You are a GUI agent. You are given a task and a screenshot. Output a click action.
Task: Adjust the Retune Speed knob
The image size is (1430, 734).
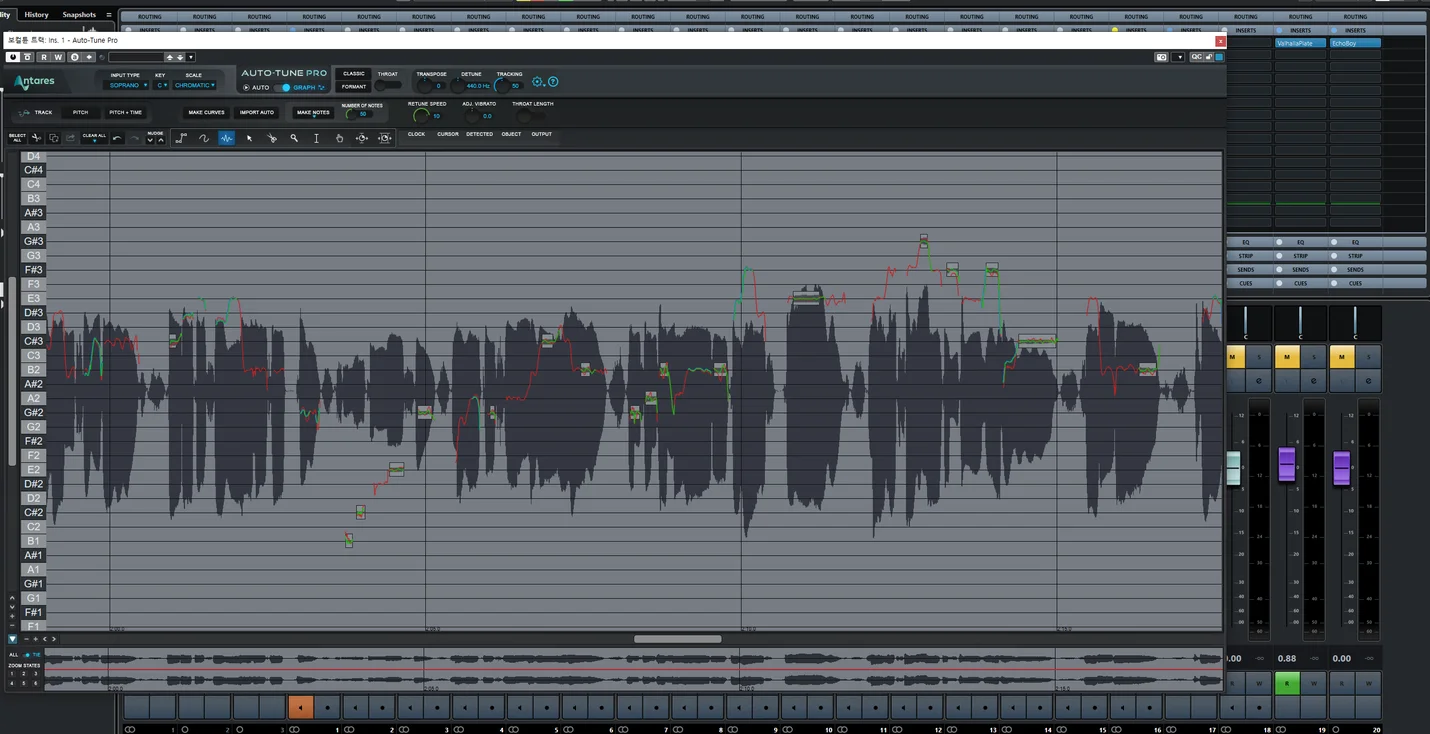coord(421,115)
